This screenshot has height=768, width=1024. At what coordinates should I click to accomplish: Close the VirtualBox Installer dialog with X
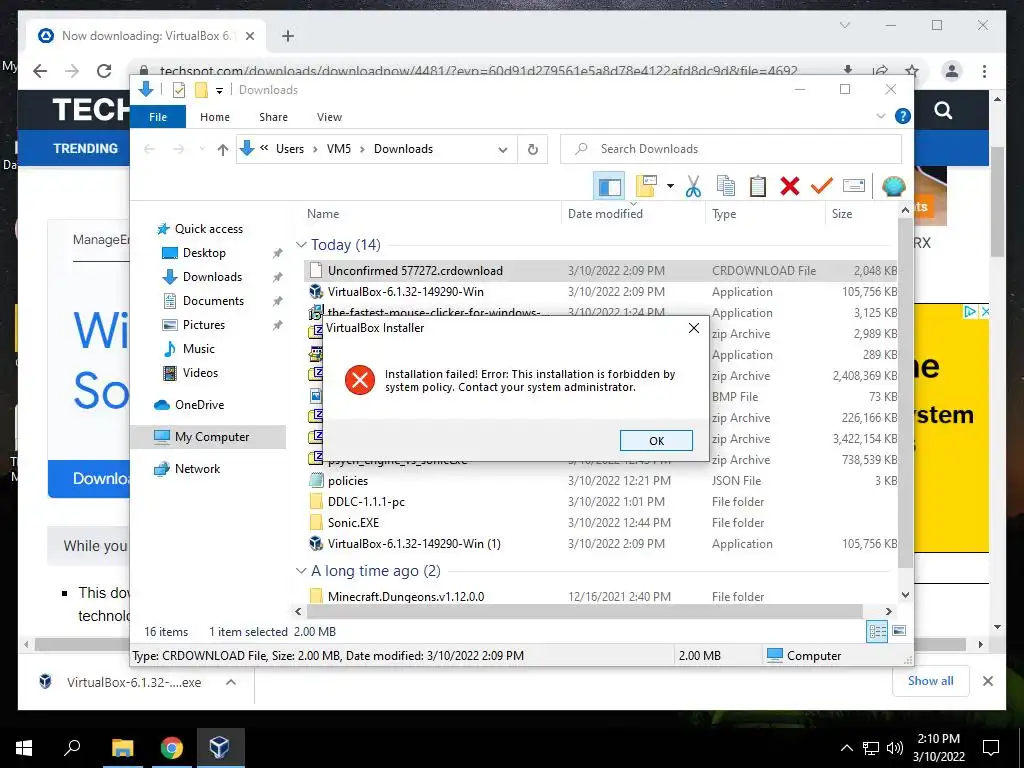click(x=694, y=328)
